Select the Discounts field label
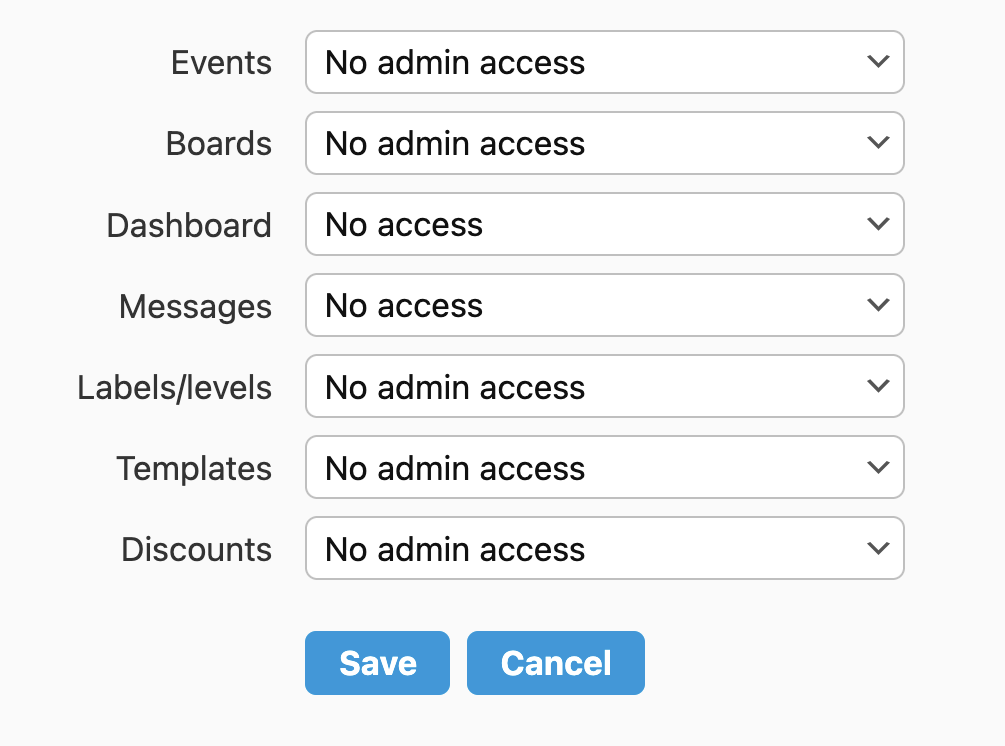Viewport: 1005px width, 746px height. click(196, 550)
